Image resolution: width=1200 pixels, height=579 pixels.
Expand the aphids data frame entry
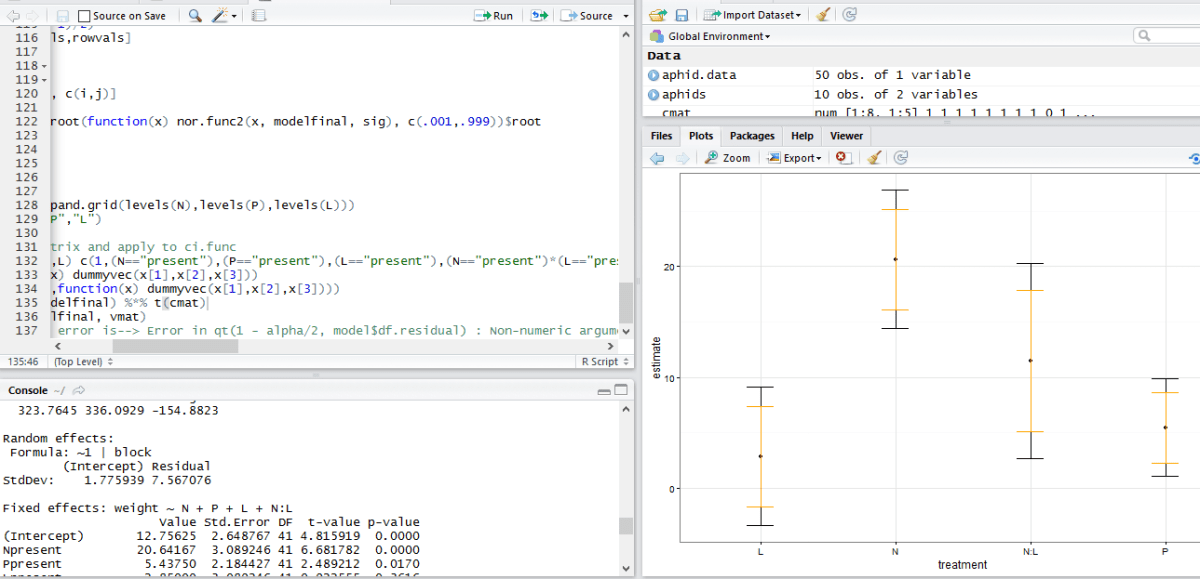click(x=653, y=94)
